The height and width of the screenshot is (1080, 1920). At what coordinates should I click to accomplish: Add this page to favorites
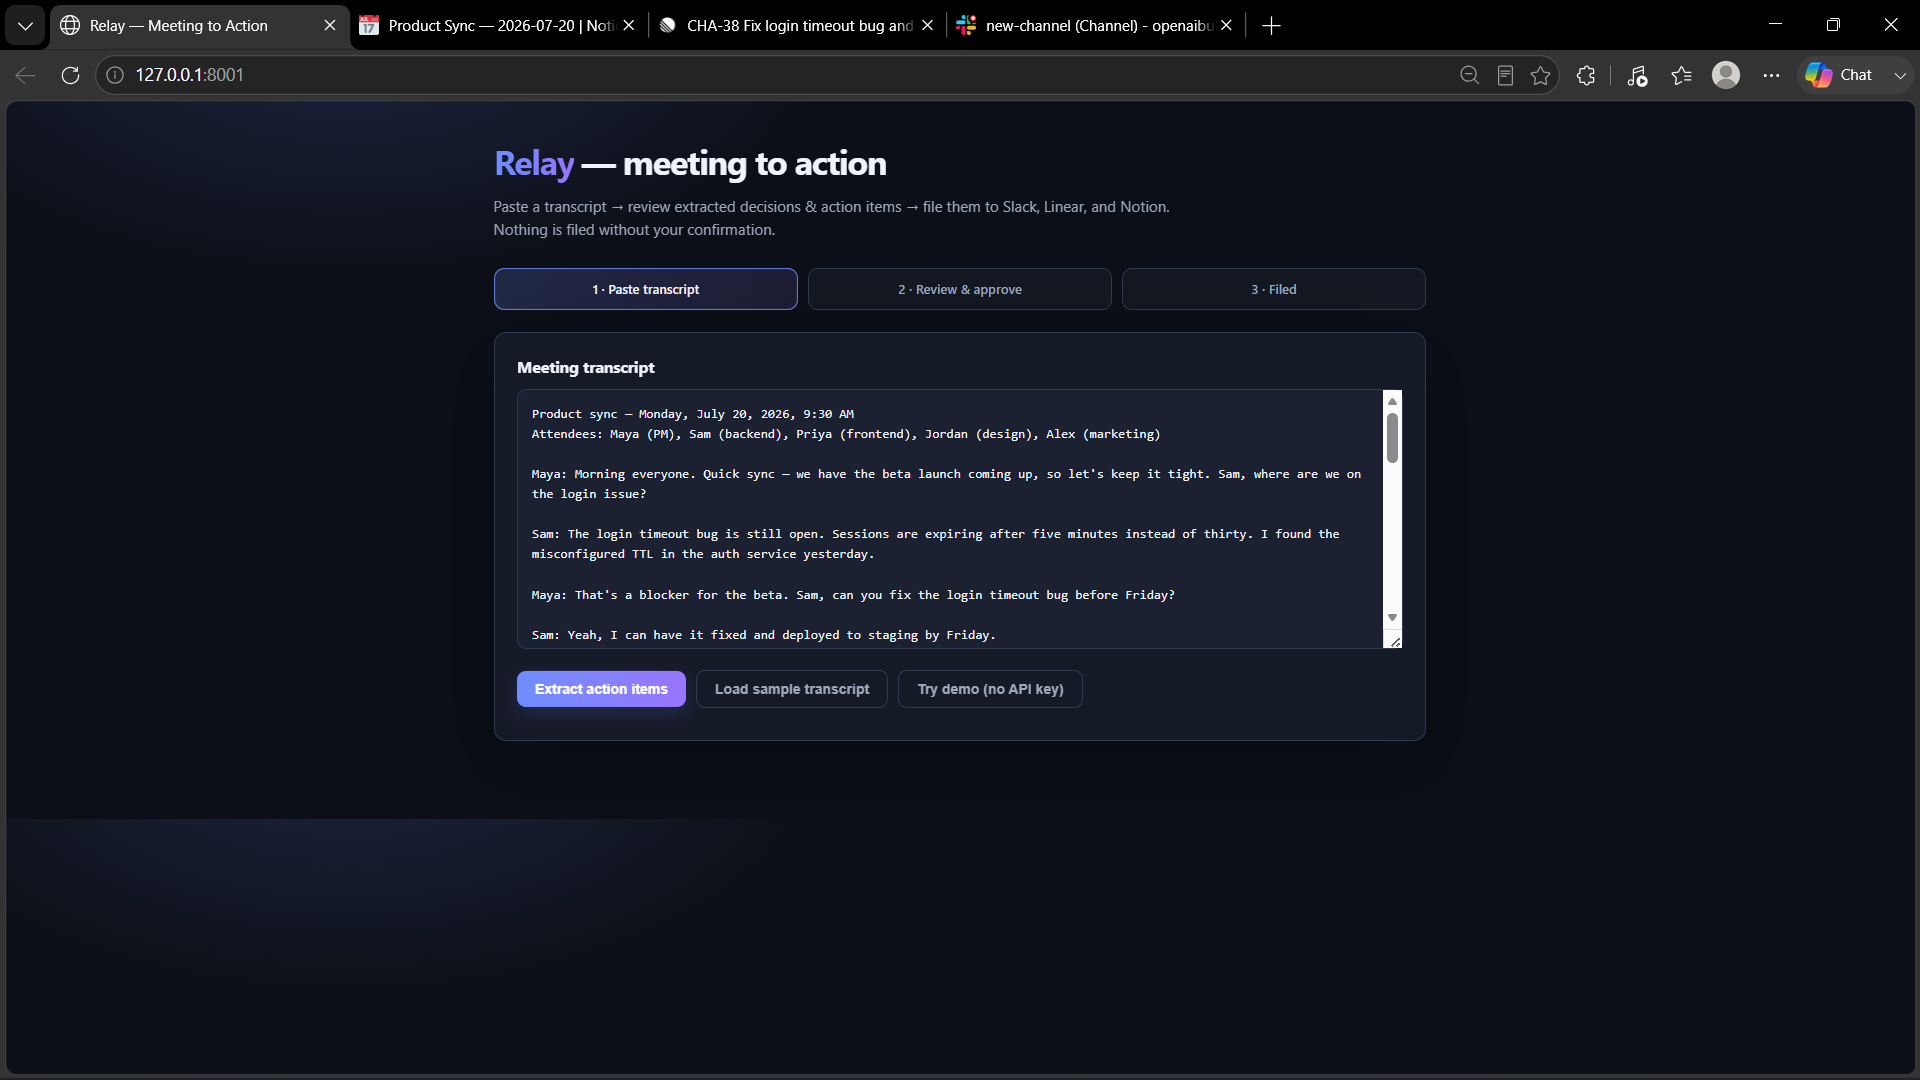[x=1541, y=75]
